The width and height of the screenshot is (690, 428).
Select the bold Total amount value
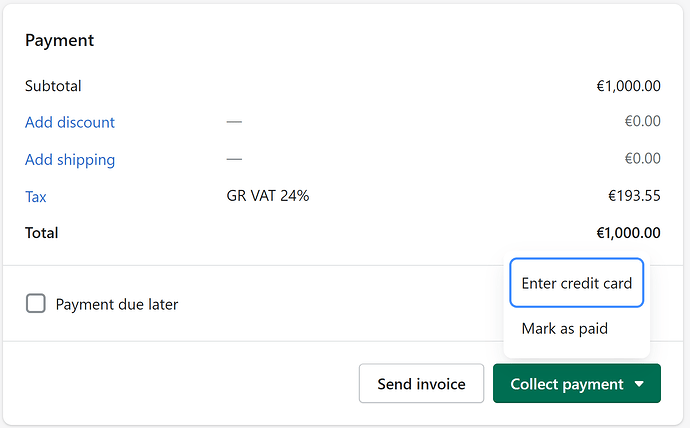pos(628,233)
